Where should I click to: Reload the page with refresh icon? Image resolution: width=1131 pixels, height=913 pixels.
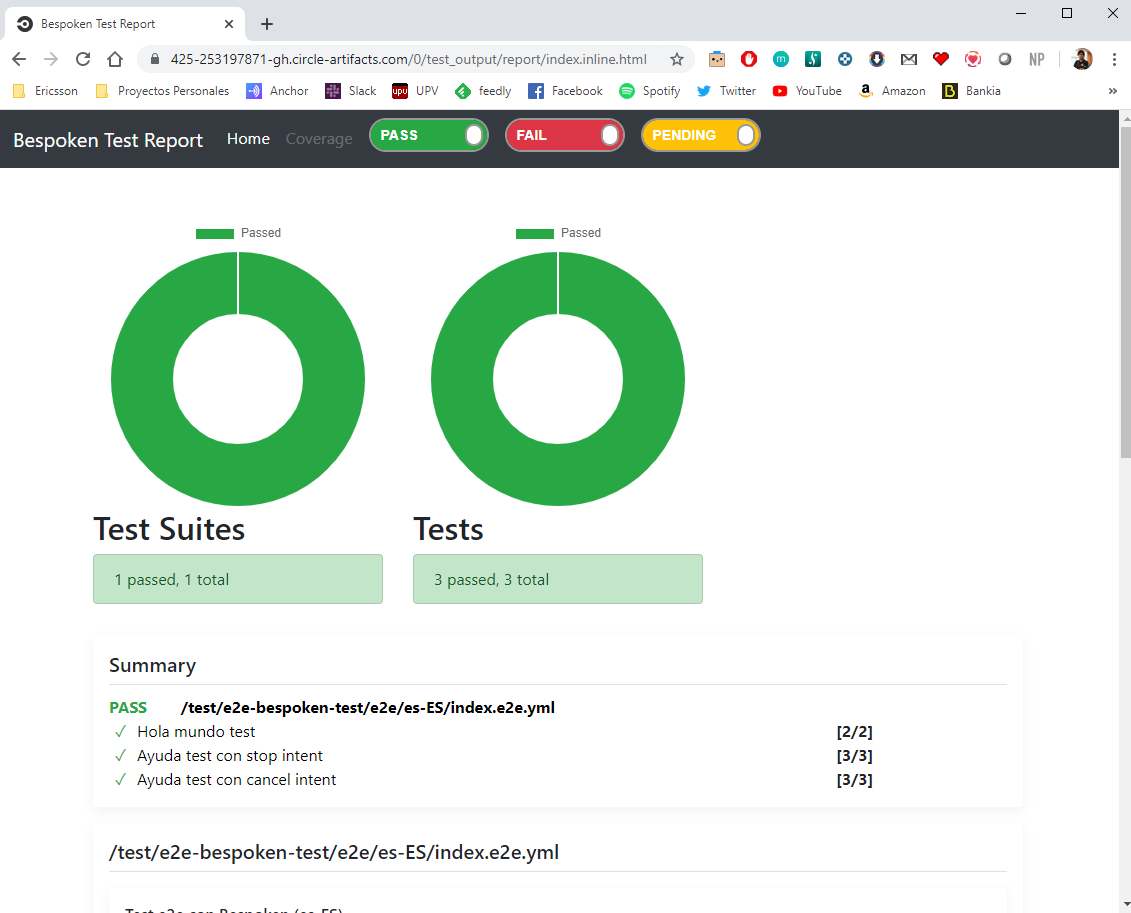[83, 59]
